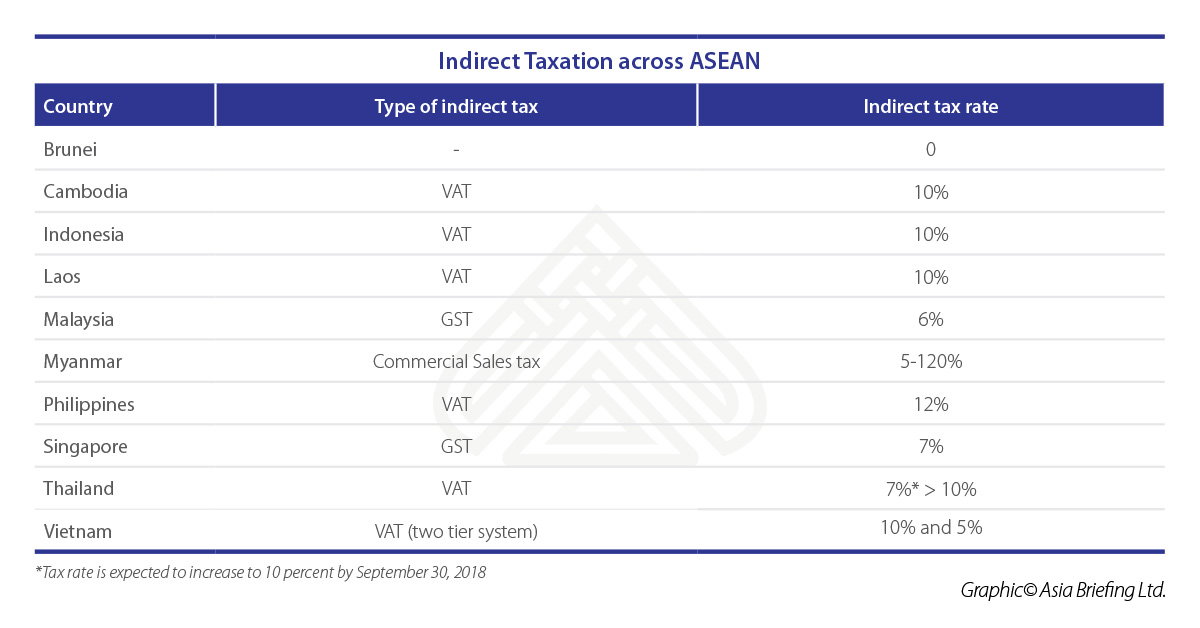Select Thailand's 7%* > 10% rate
This screenshot has height=628, width=1200.
[930, 490]
